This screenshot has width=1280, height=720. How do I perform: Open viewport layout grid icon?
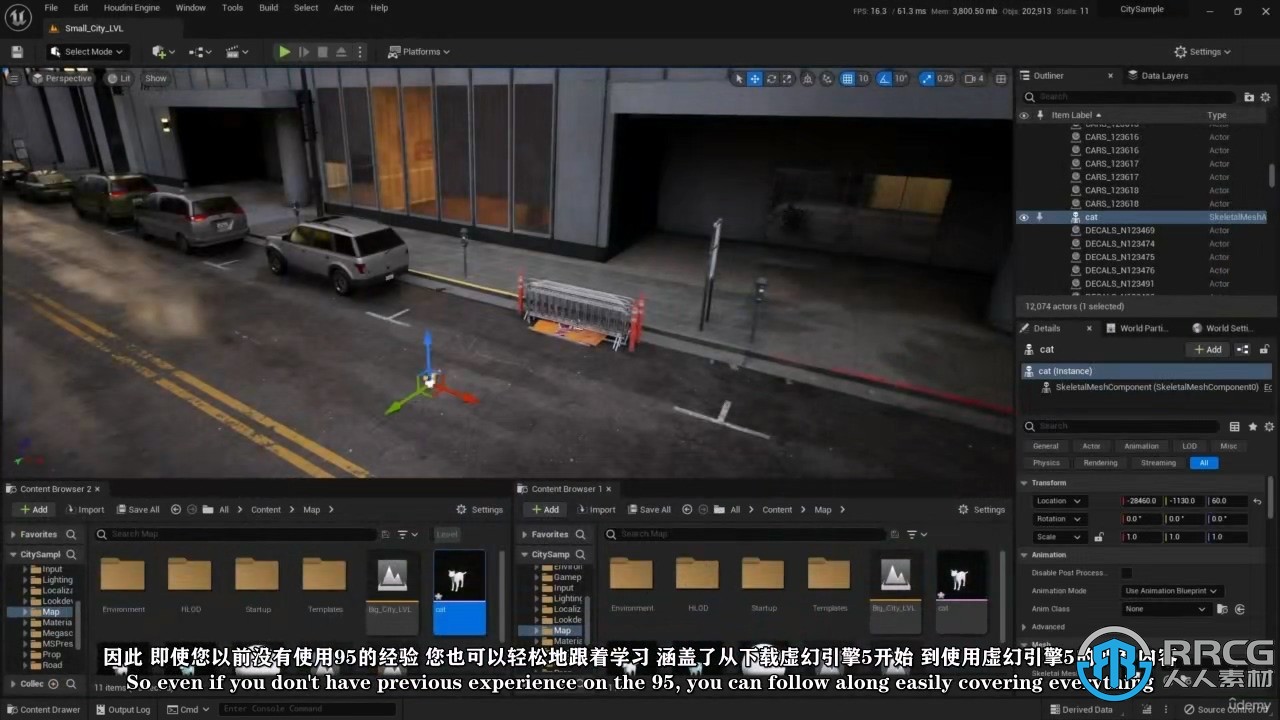(x=1001, y=78)
